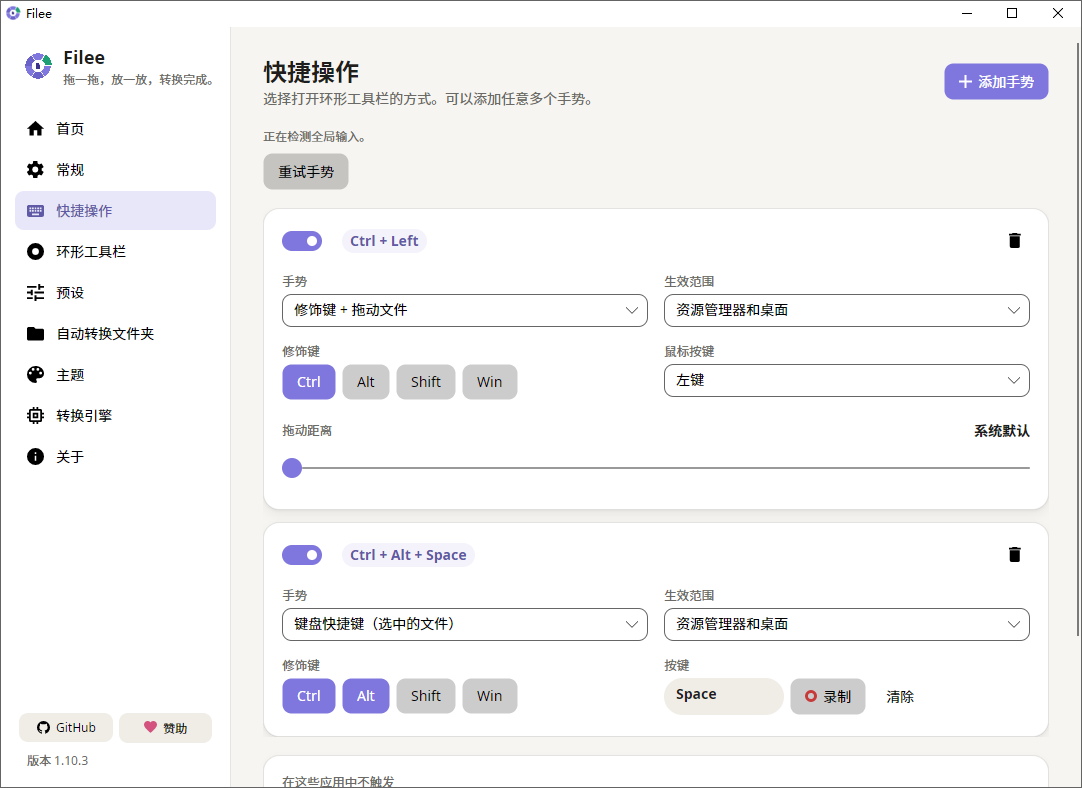Open 生效范围 dropdown in Ctrl + Left card
This screenshot has height=788, width=1082.
pyautogui.click(x=847, y=311)
